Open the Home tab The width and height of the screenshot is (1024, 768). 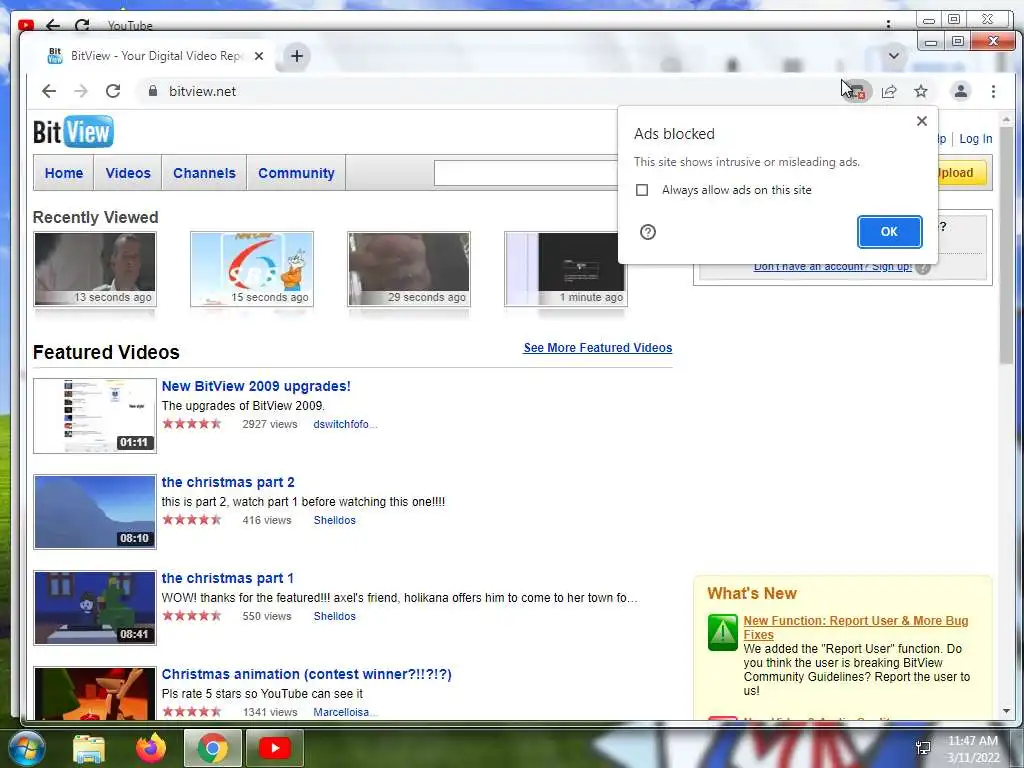(x=64, y=173)
